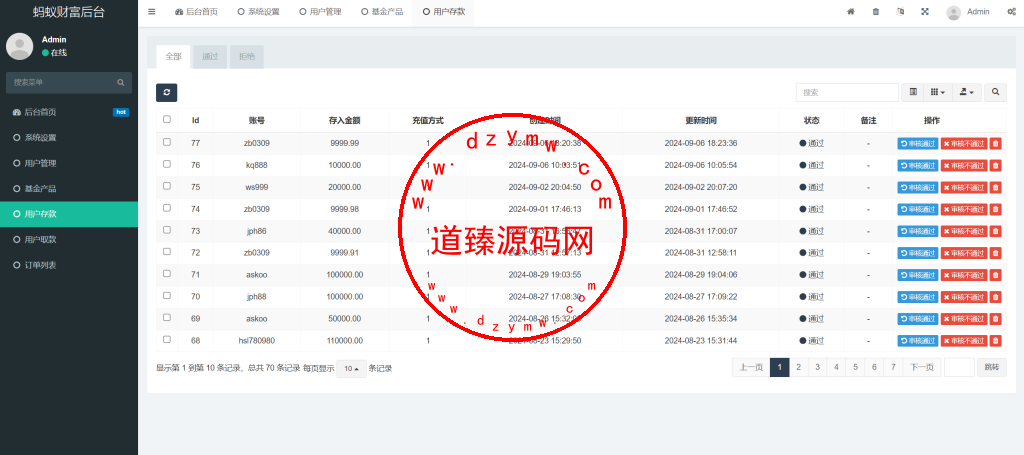Open 后台首页 in the sidebar
Screen dimensions: 1024x455
69,112
